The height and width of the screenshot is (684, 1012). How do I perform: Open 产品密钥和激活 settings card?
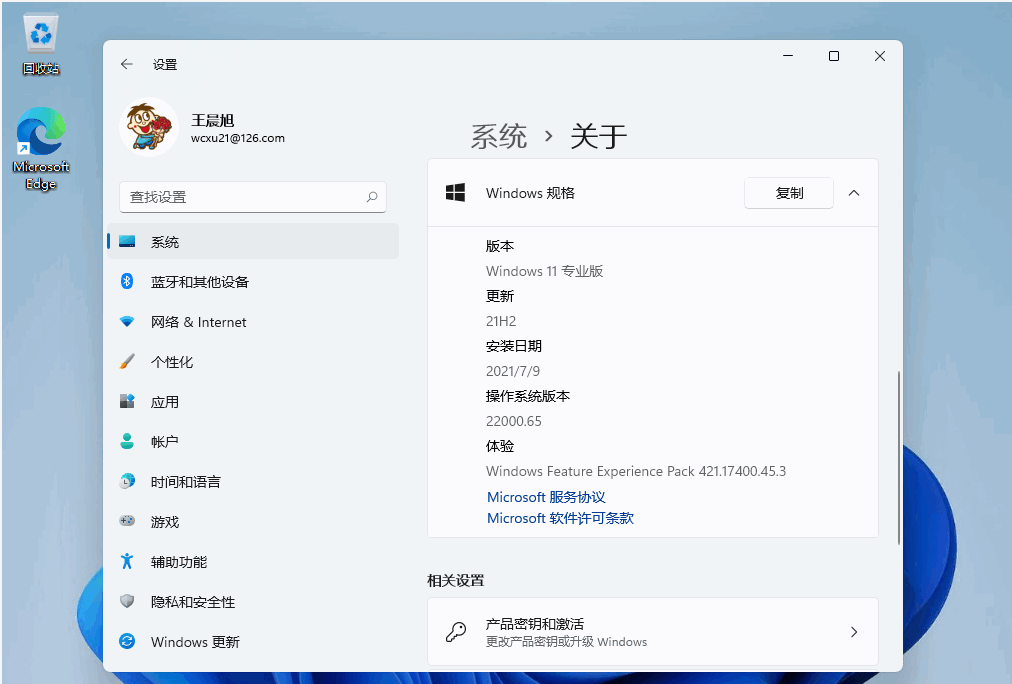click(653, 632)
